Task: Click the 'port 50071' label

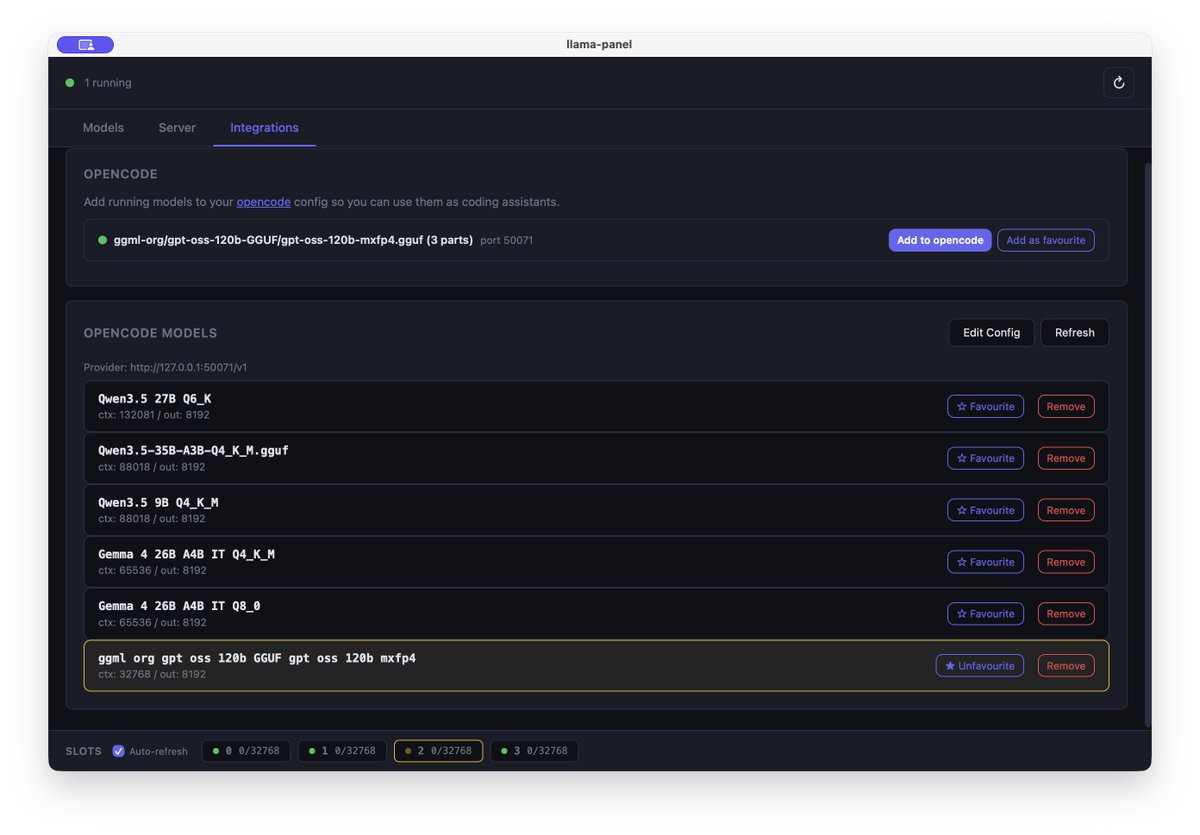Action: pos(507,241)
